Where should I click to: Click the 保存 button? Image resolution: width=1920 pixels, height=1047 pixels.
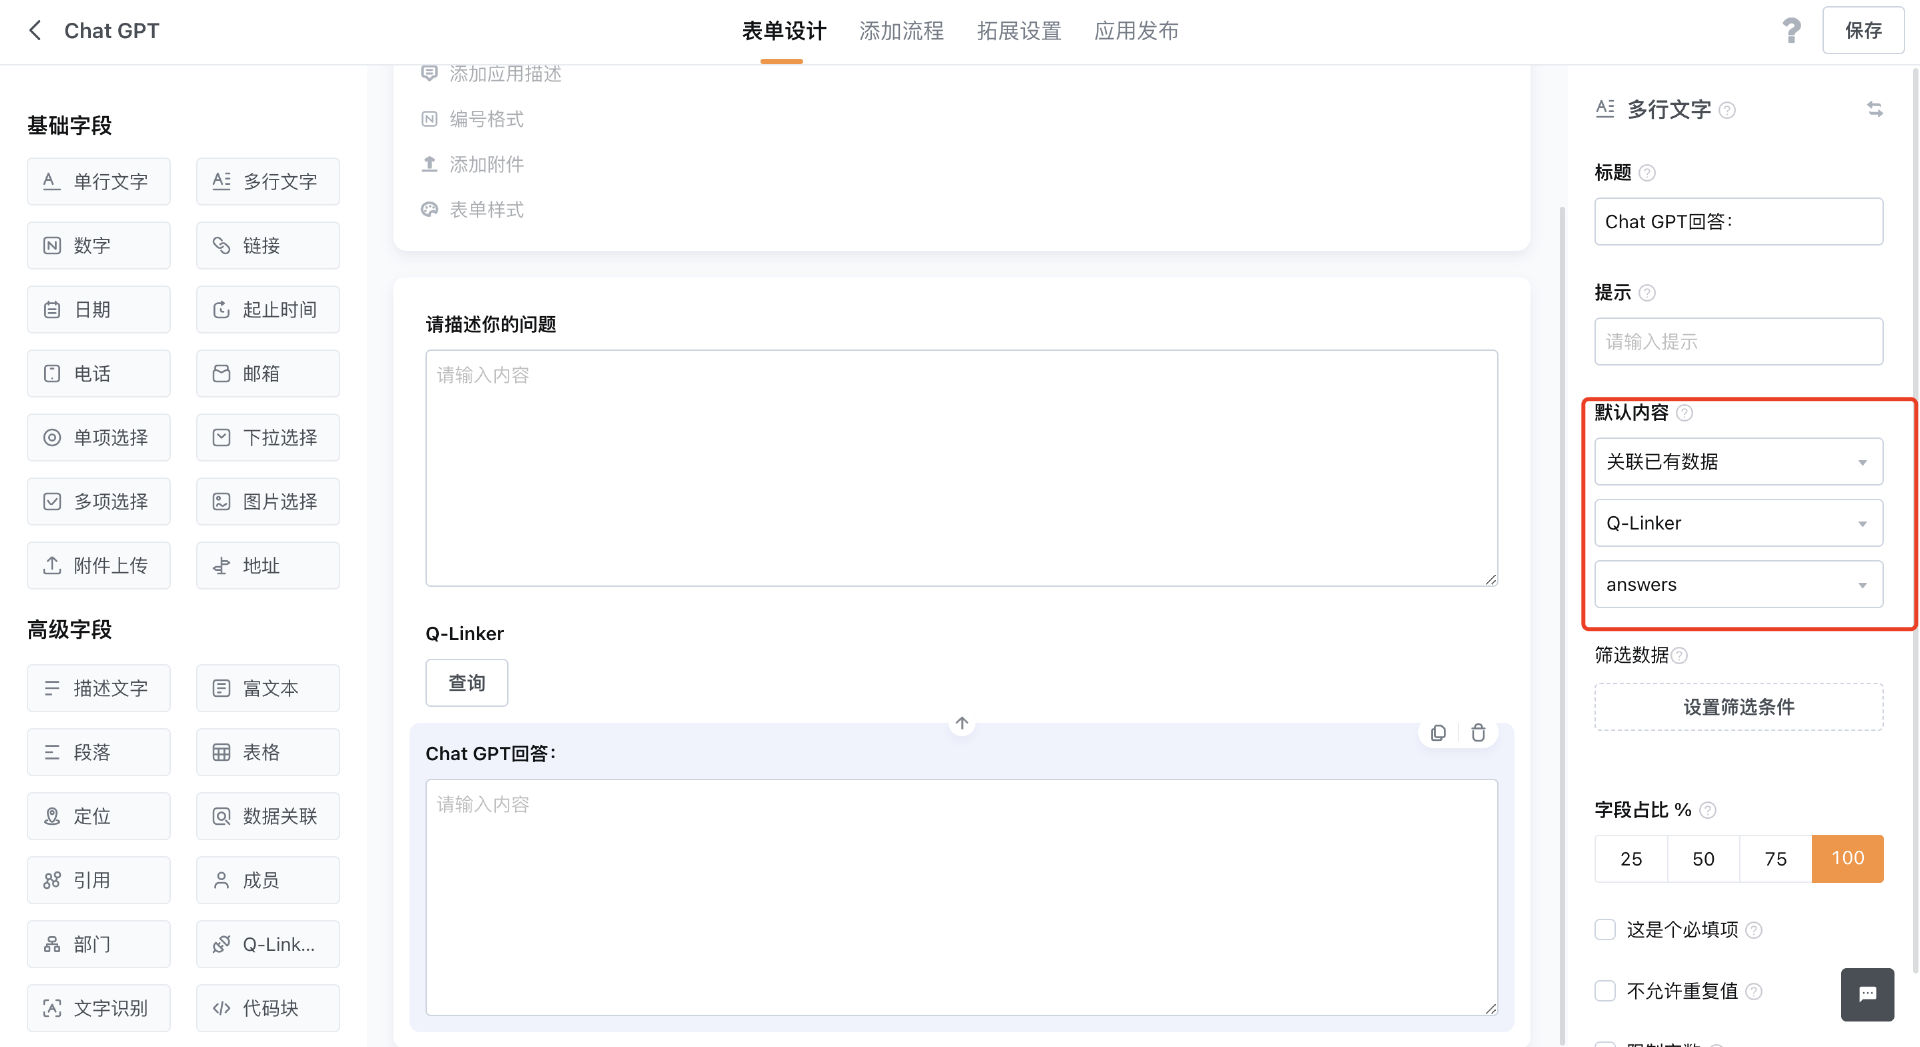(1862, 31)
